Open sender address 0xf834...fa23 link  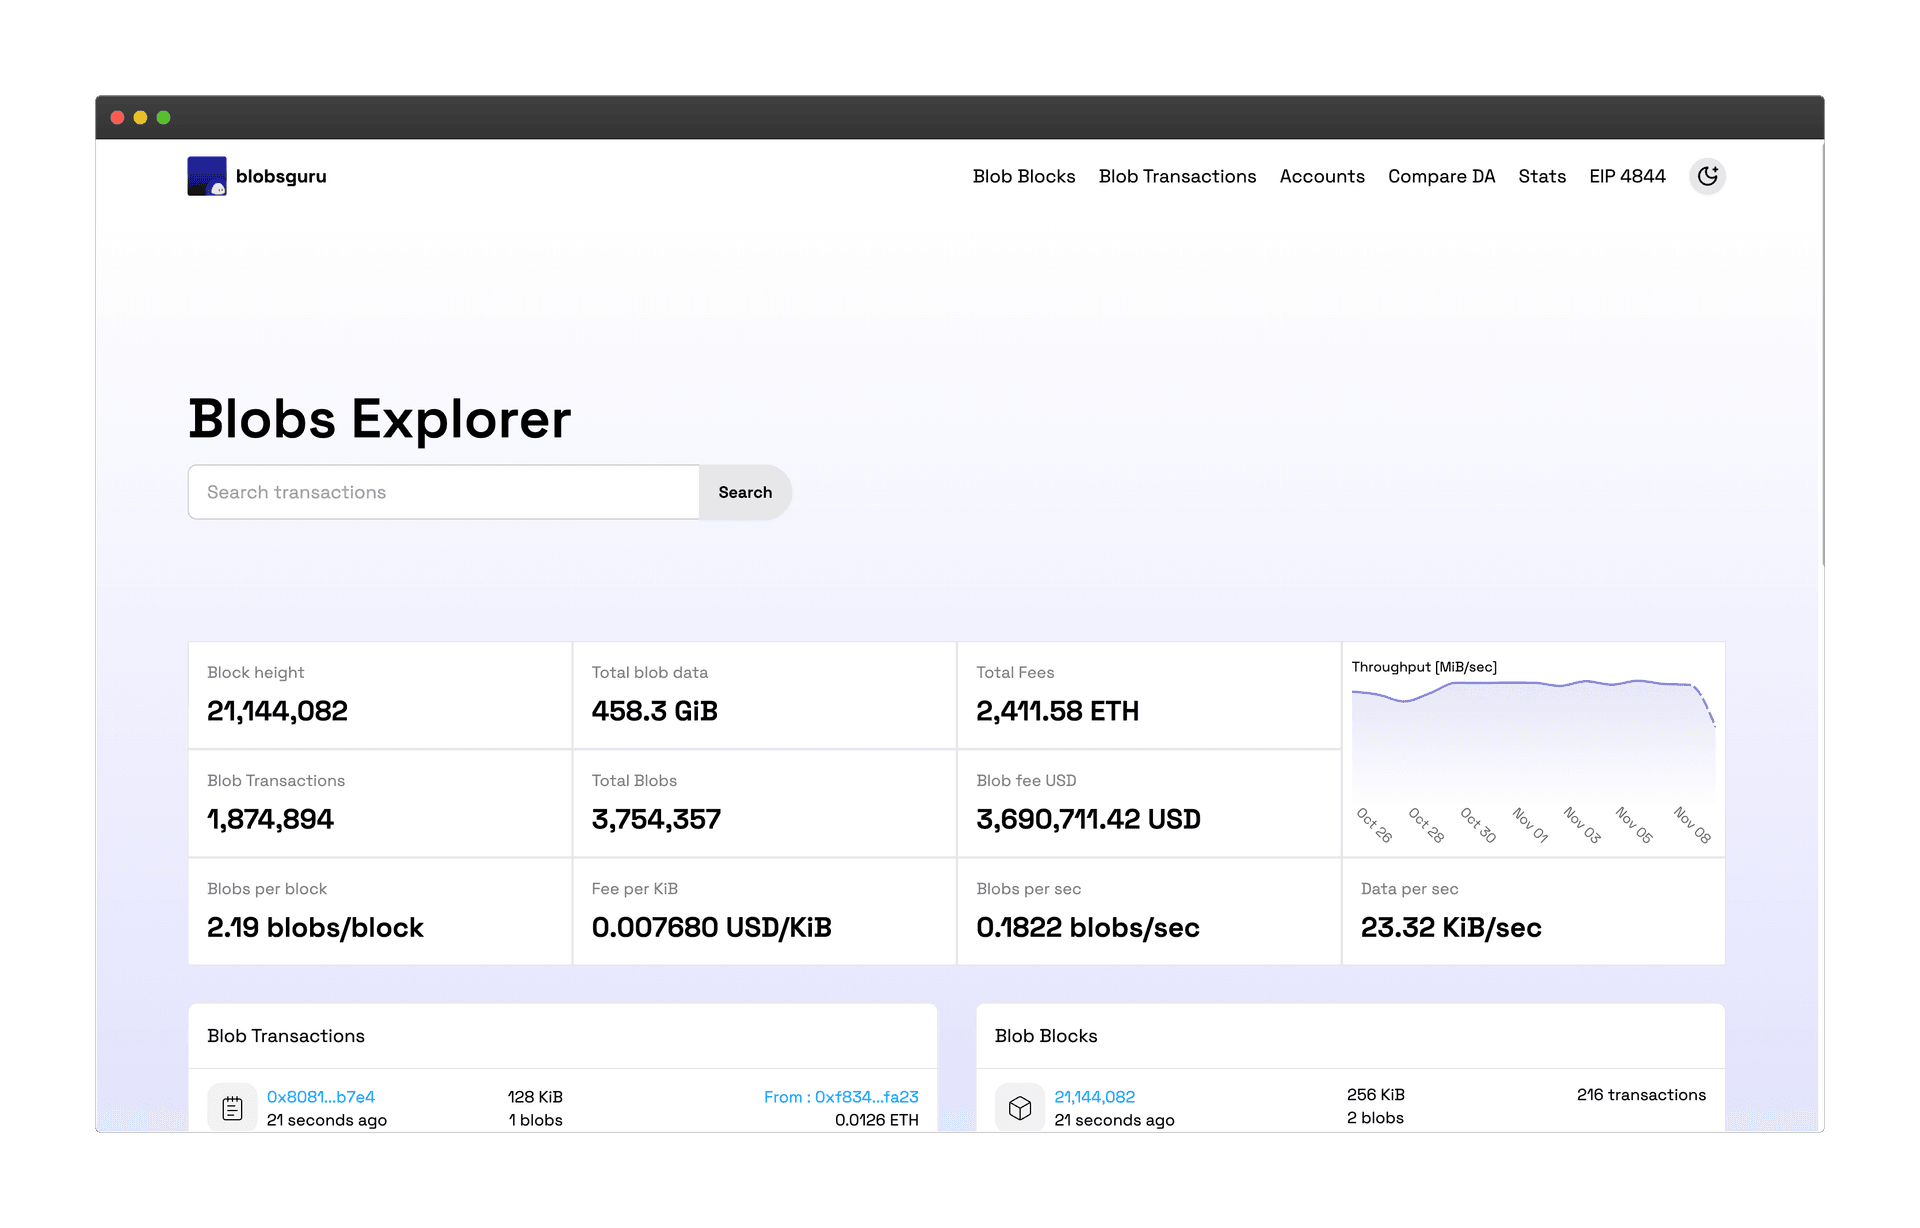(866, 1097)
